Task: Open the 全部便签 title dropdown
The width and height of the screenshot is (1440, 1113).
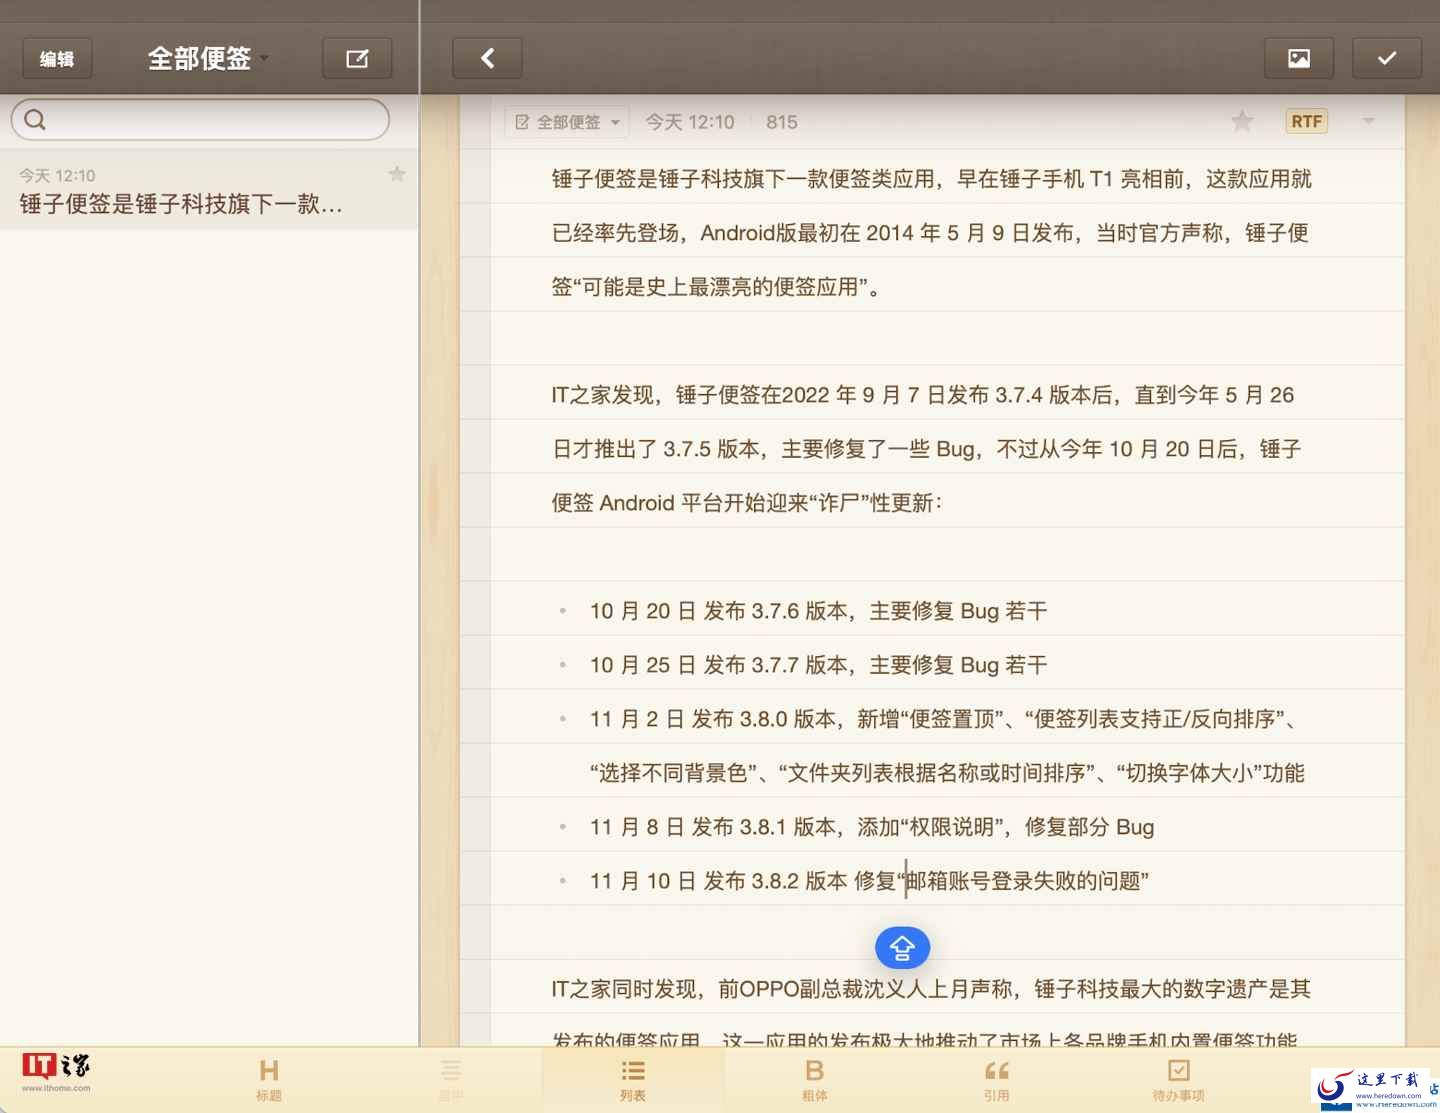Action: (208, 59)
